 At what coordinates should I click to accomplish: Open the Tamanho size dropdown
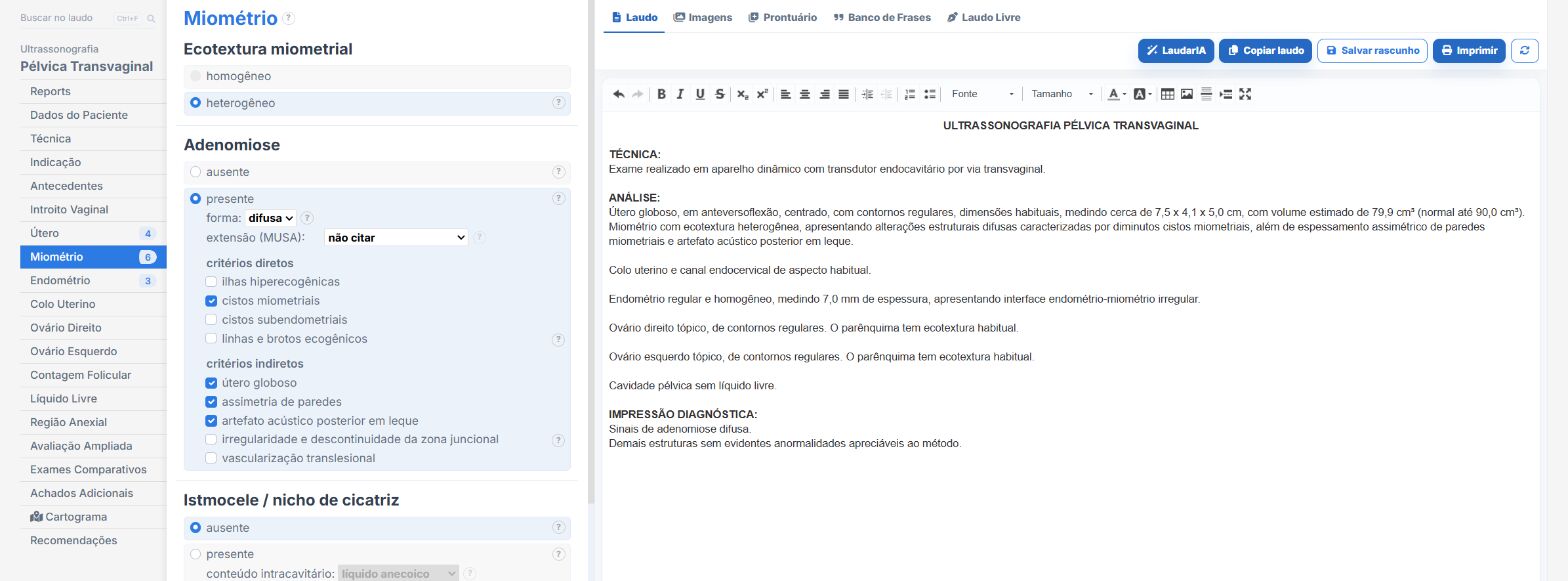point(1063,94)
